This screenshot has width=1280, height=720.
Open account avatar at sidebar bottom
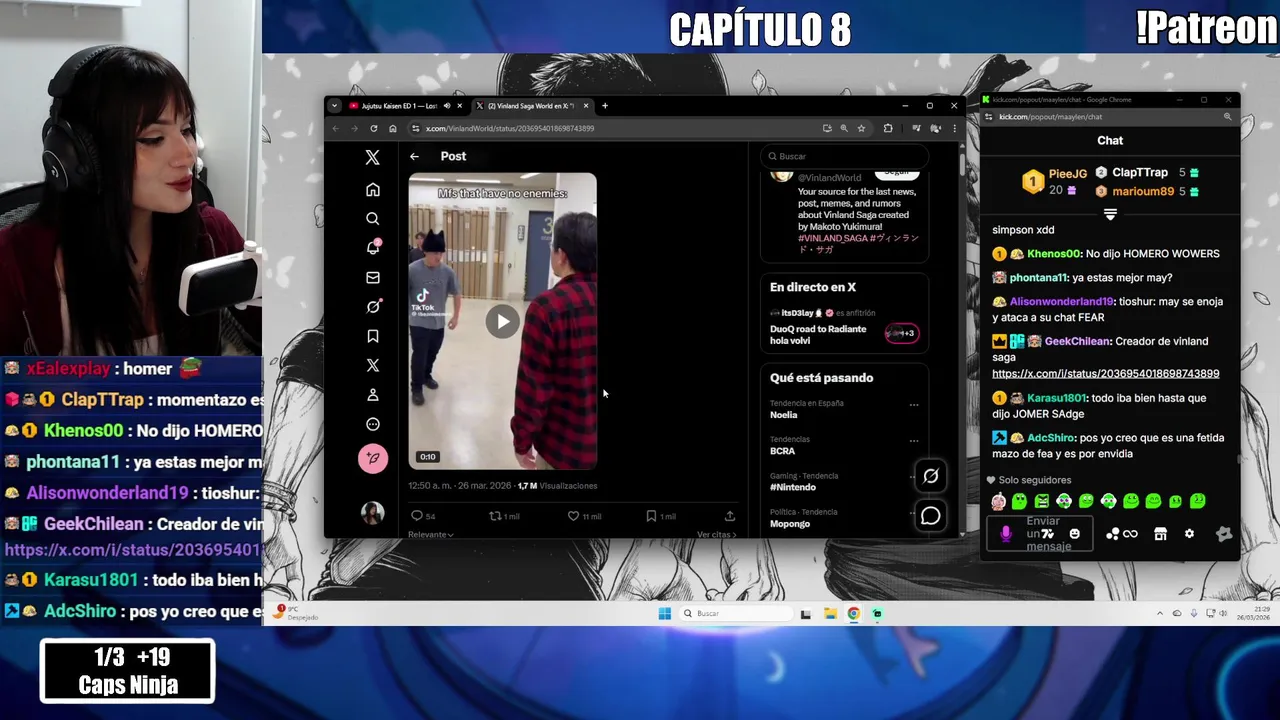[372, 513]
